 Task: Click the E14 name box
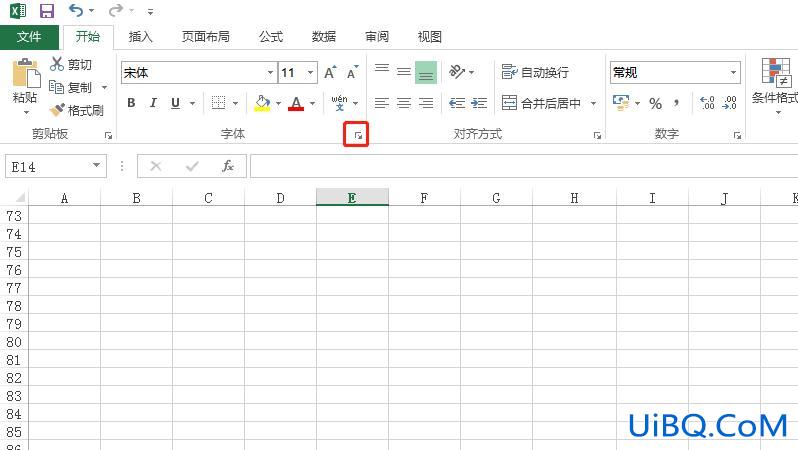click(x=55, y=166)
